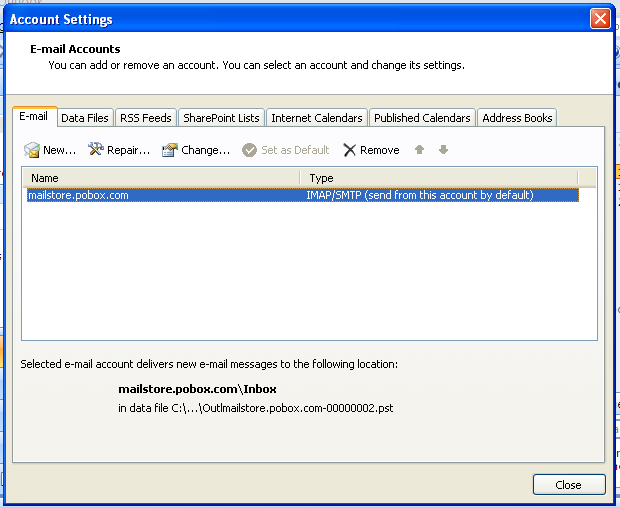Go to the SharePoint Lists tab

221,118
